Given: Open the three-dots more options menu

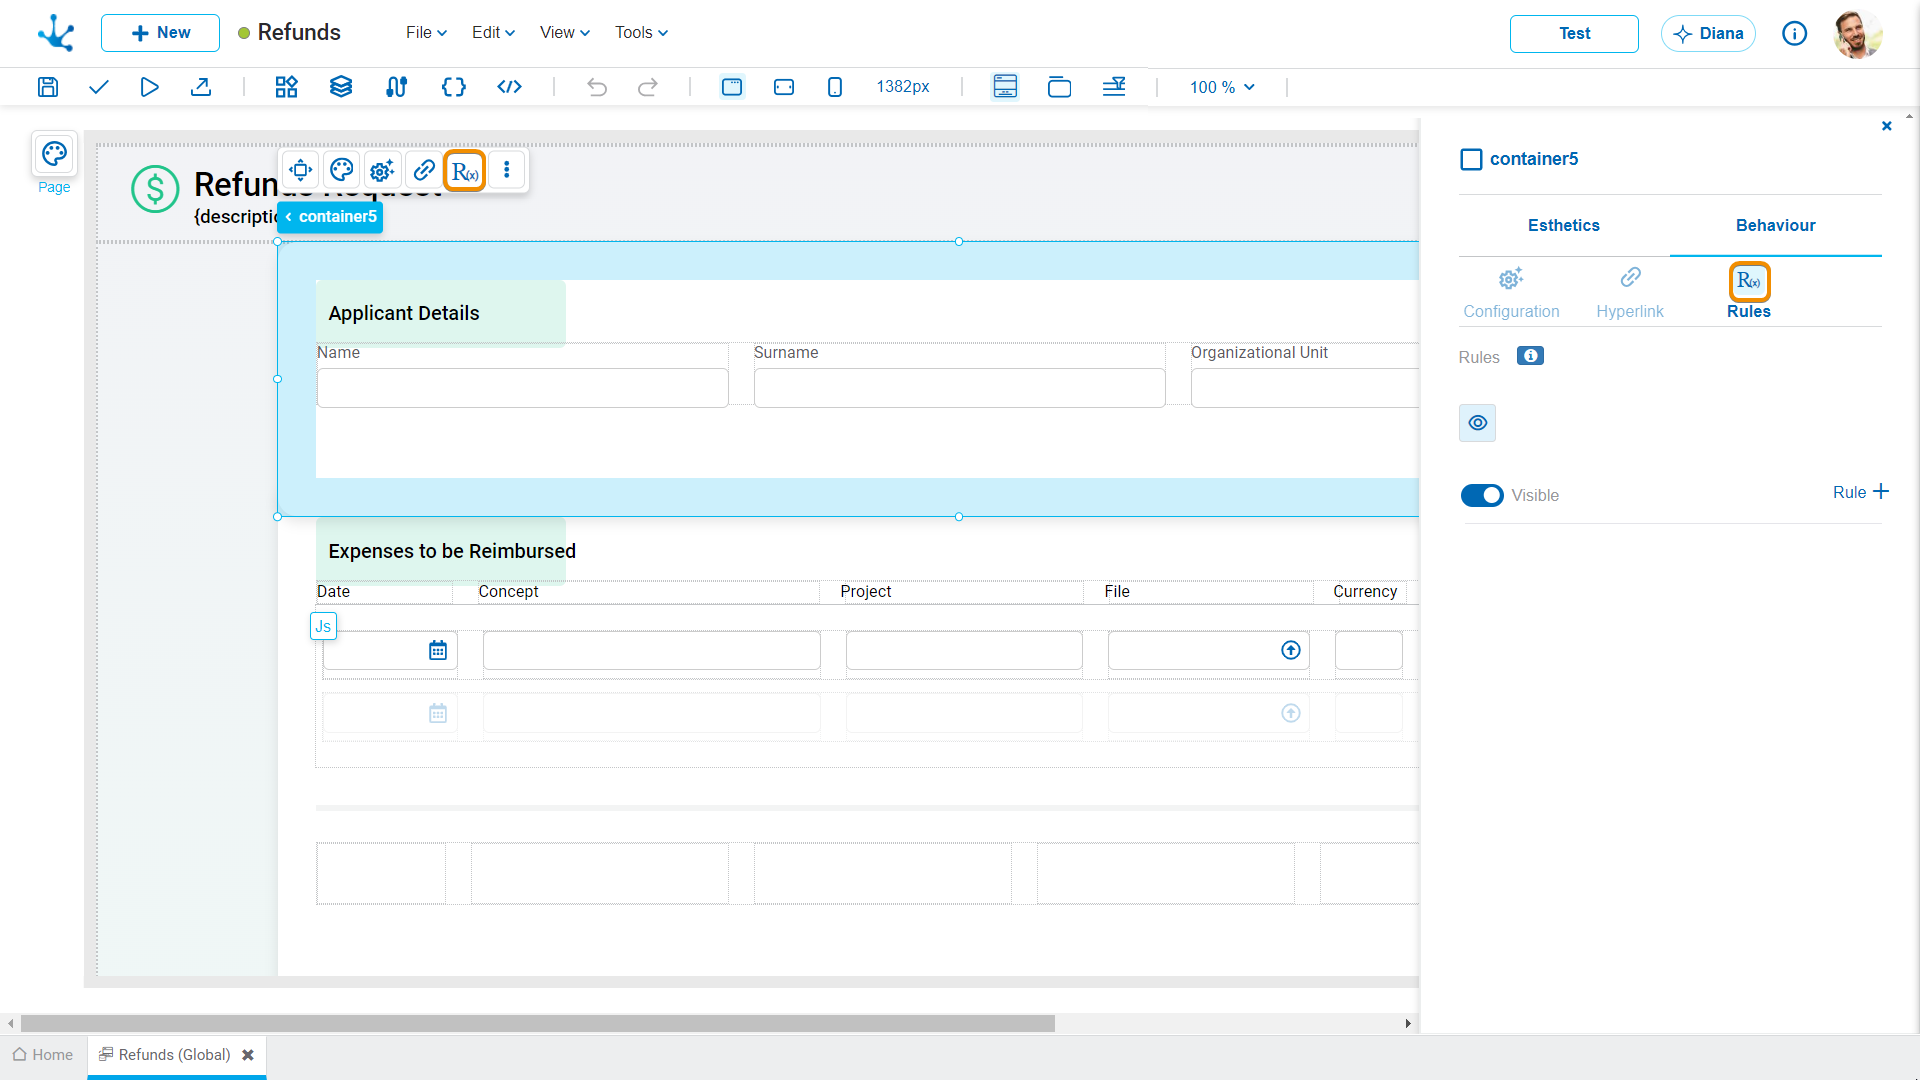Looking at the screenshot, I should [x=507, y=170].
